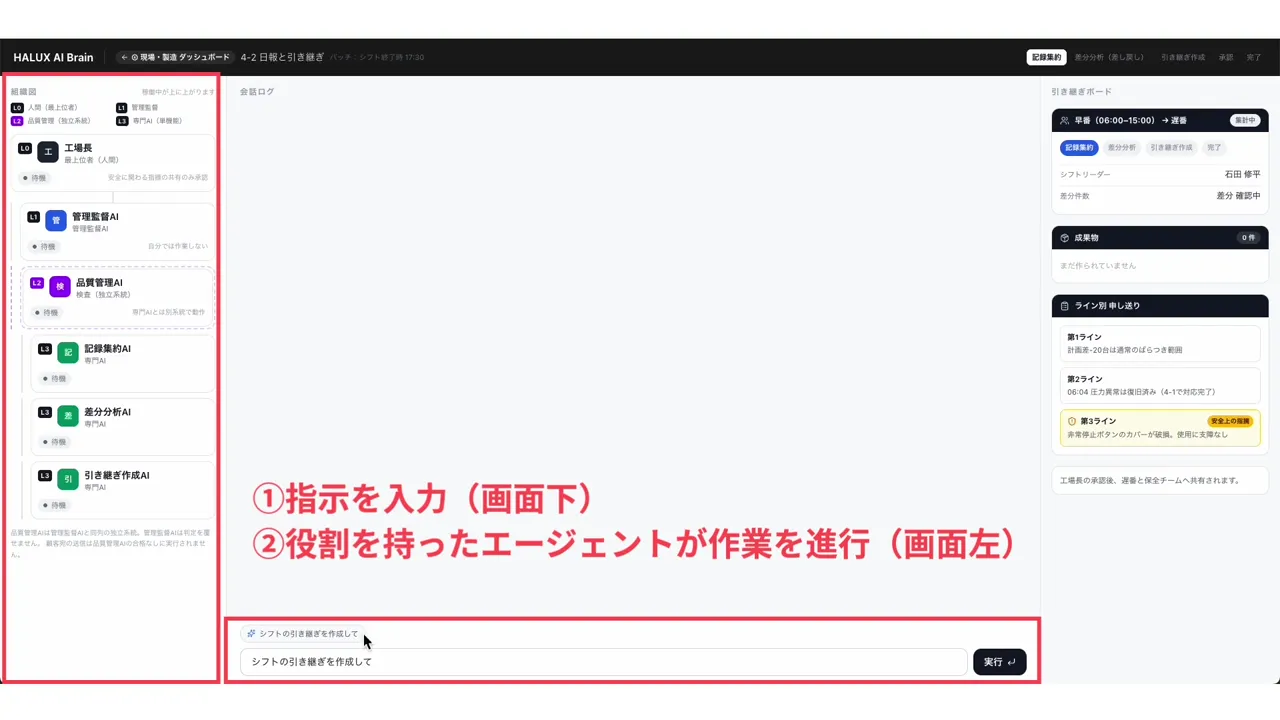Click the 工場長 avatar icon
This screenshot has width=1280, height=720.
pyautogui.click(x=48, y=152)
